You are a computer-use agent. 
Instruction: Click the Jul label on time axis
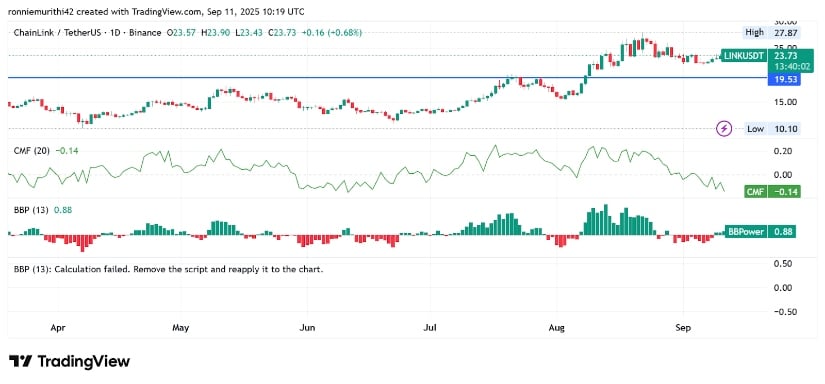[430, 328]
